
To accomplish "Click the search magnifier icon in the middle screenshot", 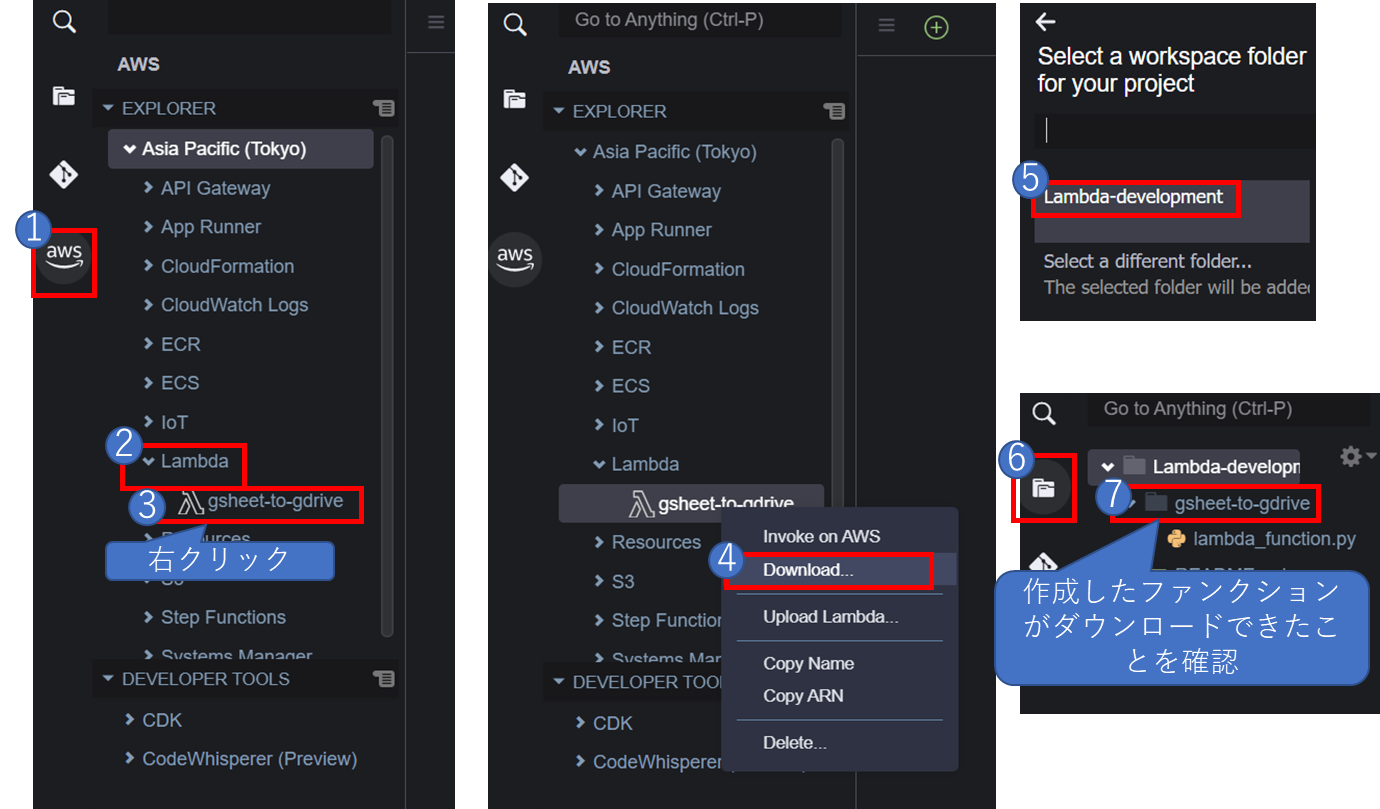I will 515,25.
